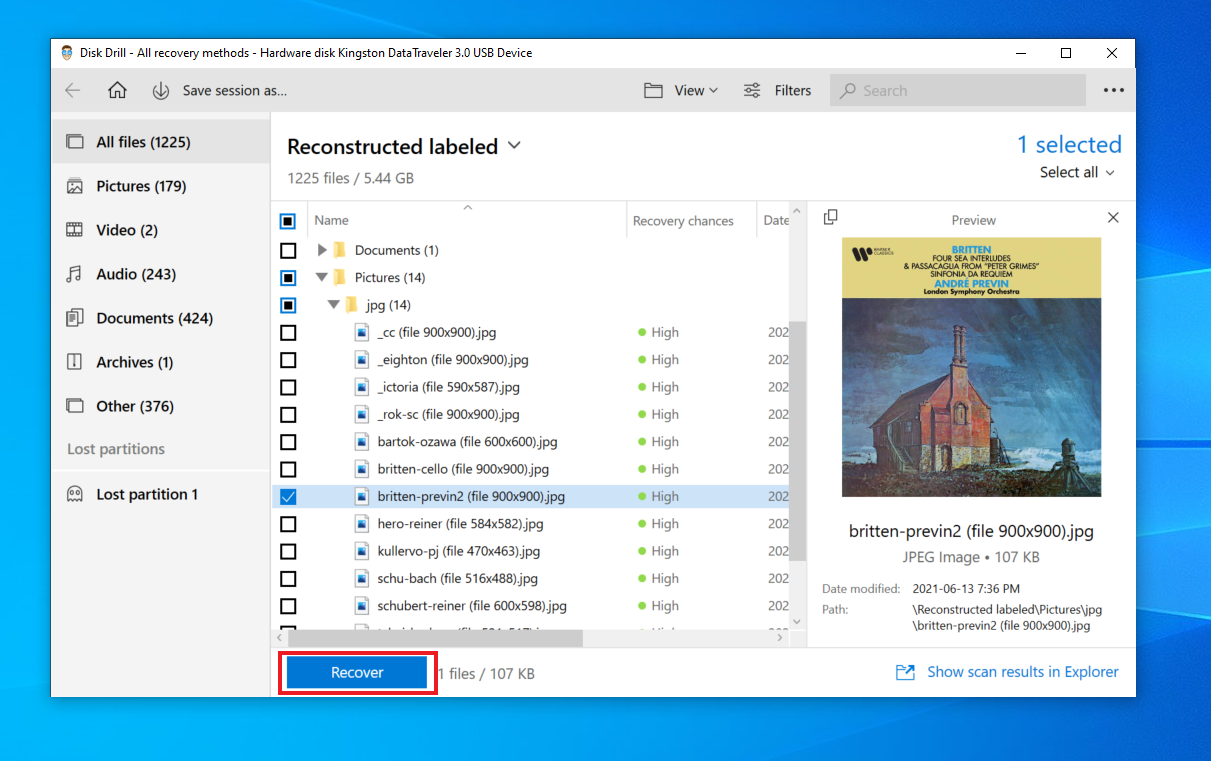Toggle the Pictures (14) folder checkbox
Screen dimensions: 1211x761
pos(288,277)
